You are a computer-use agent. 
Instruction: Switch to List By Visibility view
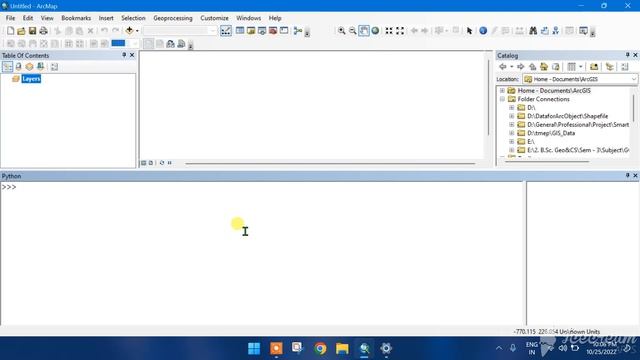(29, 67)
